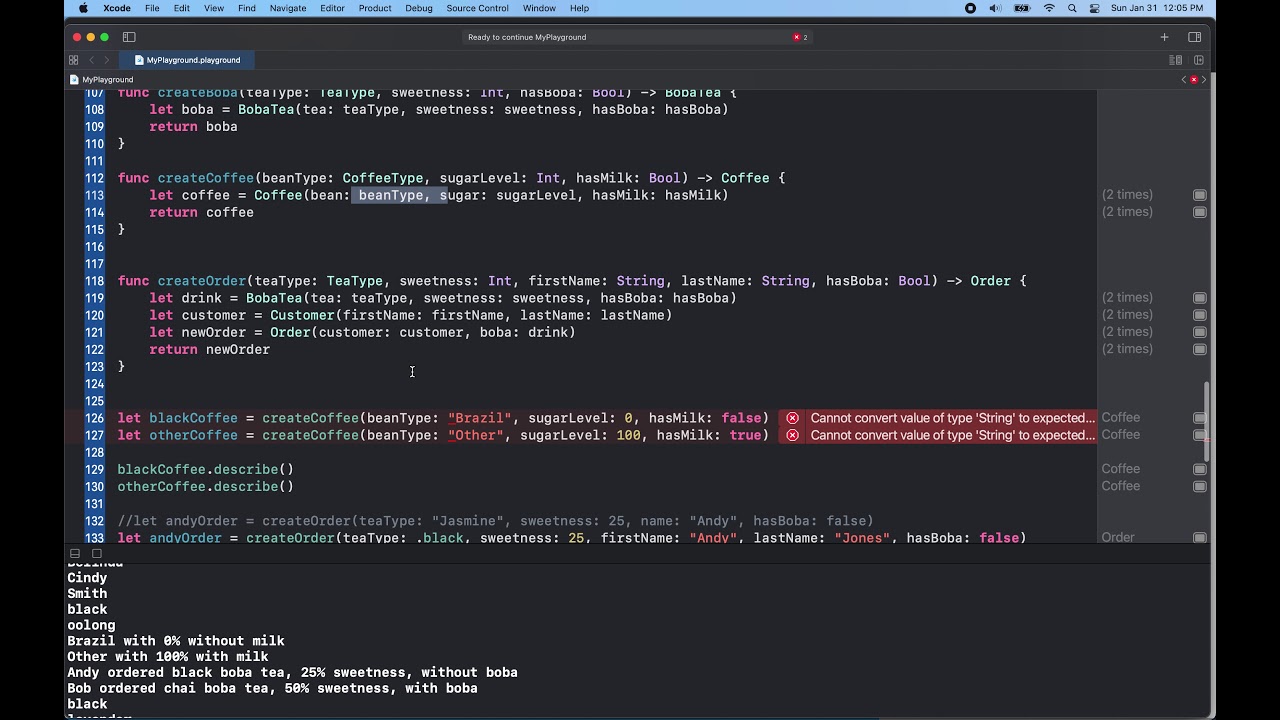Viewport: 1280px width, 720px height.
Task: Show result for line 130 quick look
Action: pyautogui.click(x=1199, y=486)
